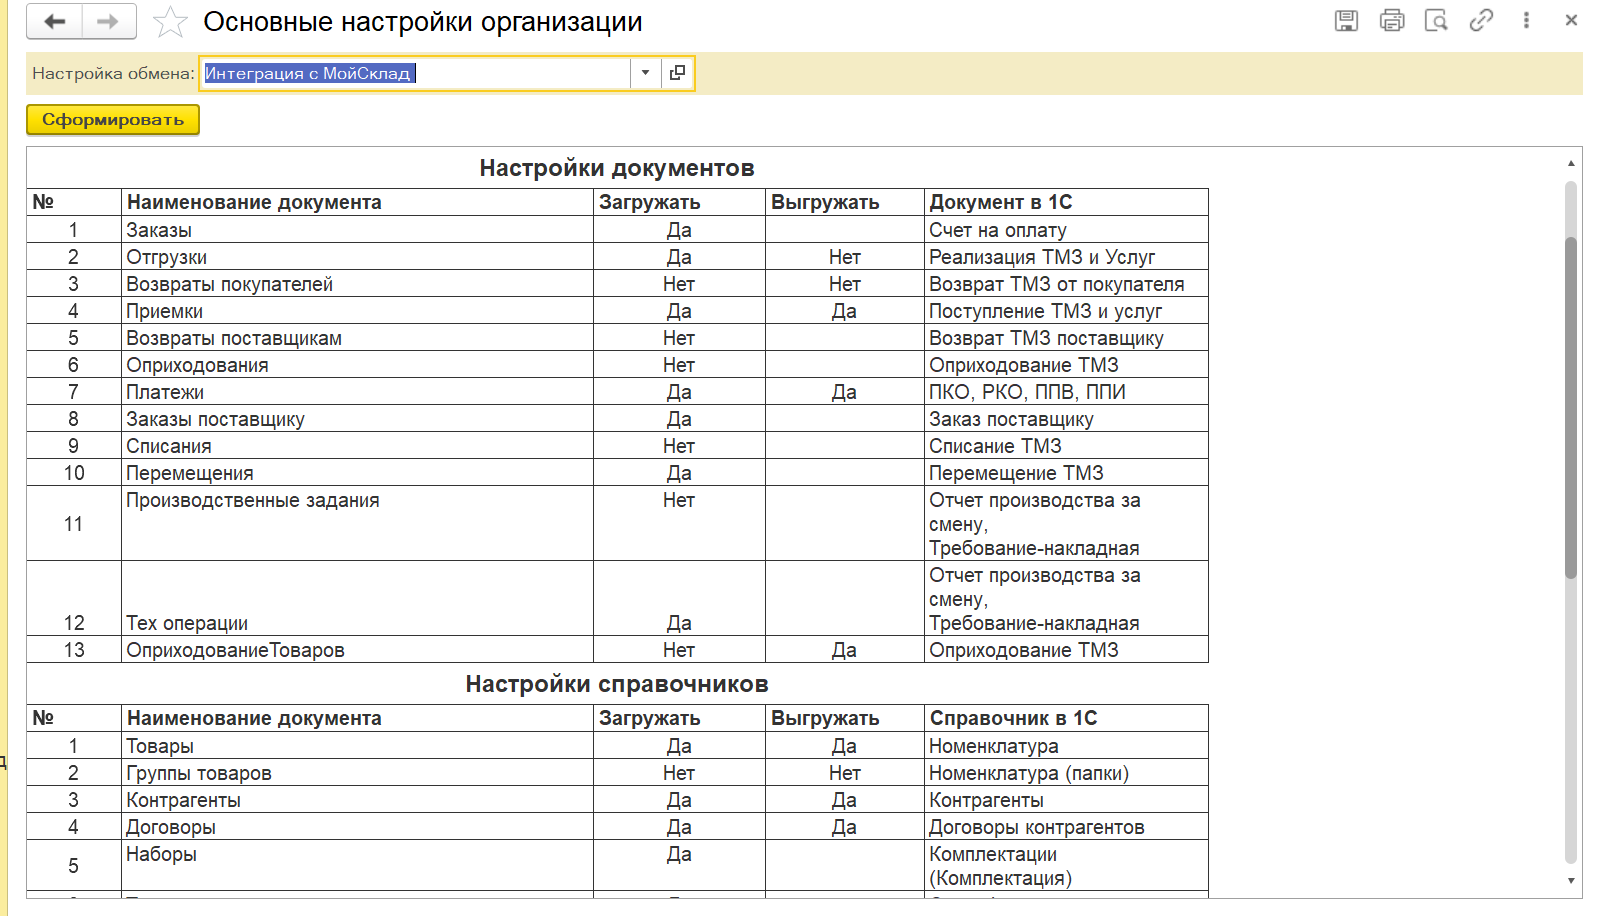This screenshot has width=1597, height=916.
Task: Select the Счет на оплату cell
Action: [x=1066, y=230]
